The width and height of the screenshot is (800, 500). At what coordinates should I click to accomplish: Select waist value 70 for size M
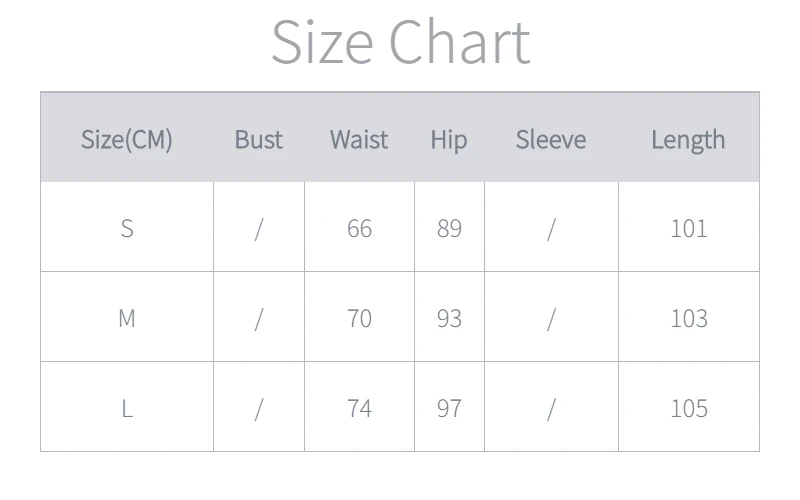(x=359, y=318)
